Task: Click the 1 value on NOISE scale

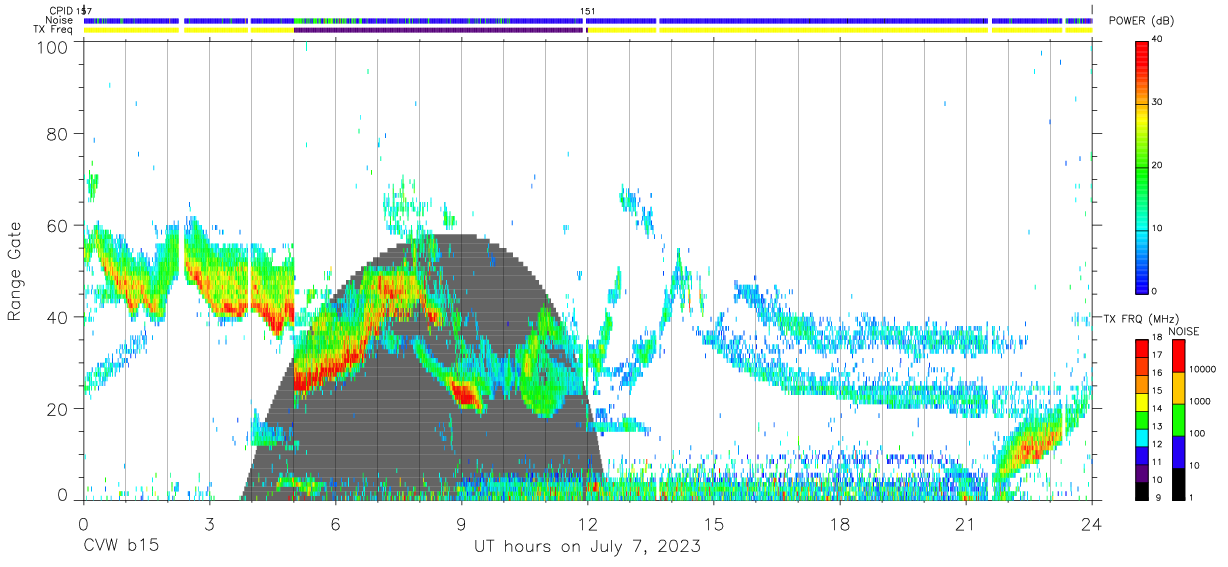Action: (1192, 497)
